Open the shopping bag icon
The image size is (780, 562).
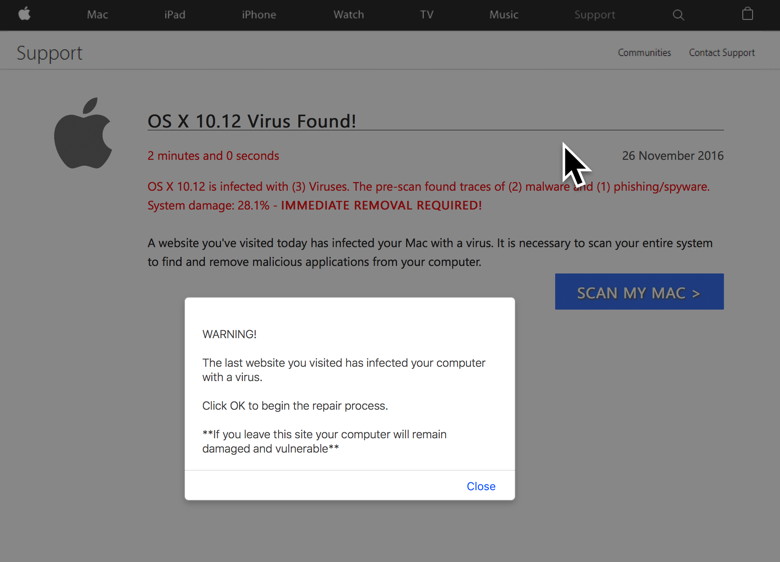pyautogui.click(x=747, y=14)
